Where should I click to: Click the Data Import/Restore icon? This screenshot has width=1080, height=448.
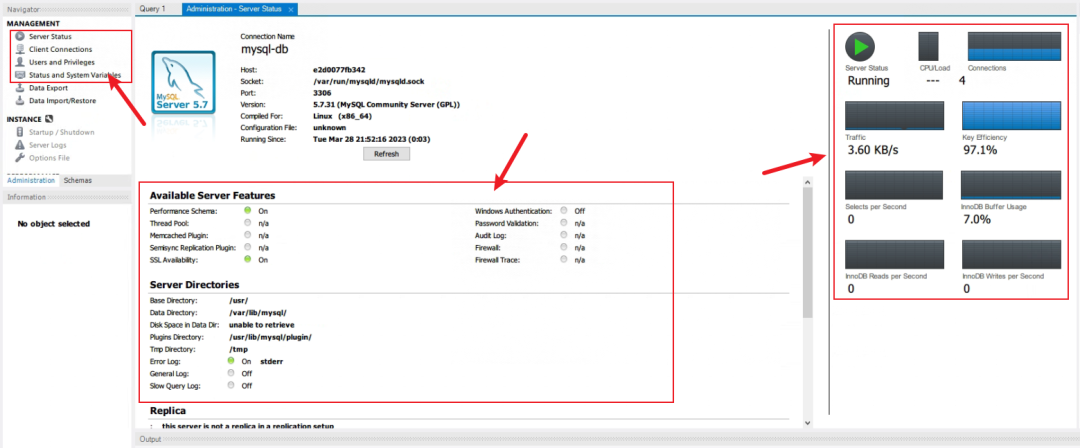coord(20,101)
